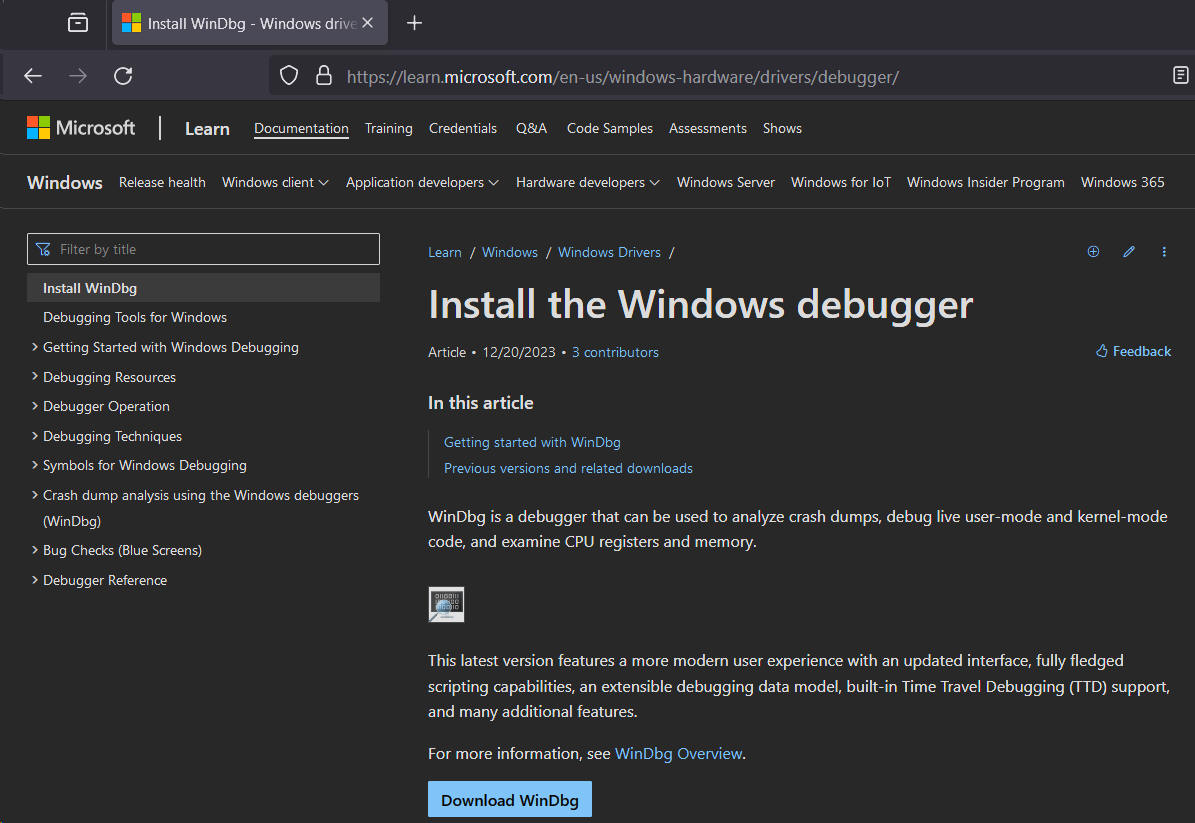Open the Documentation tab
This screenshot has height=823, width=1195.
click(301, 128)
